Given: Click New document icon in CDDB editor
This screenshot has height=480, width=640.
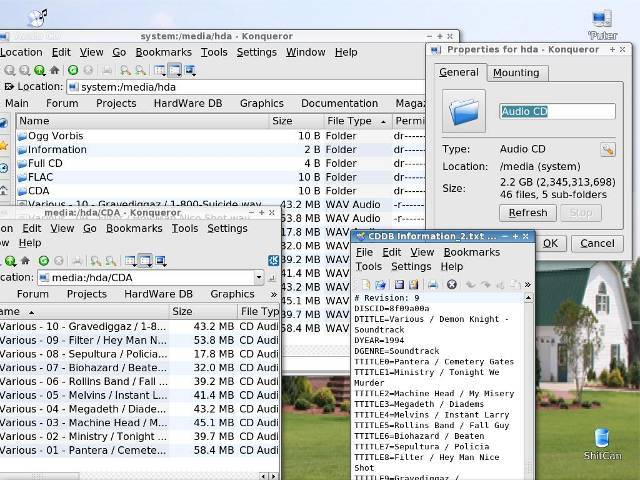Looking at the screenshot, I should (366, 284).
